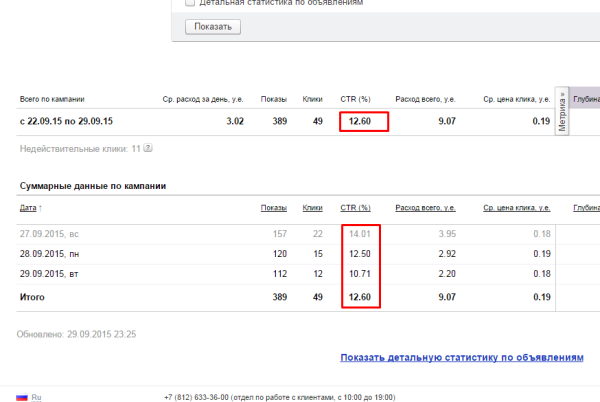The width and height of the screenshot is (600, 402).
Task: Click spend value 2.92 for 28.09
Action: tap(447, 254)
